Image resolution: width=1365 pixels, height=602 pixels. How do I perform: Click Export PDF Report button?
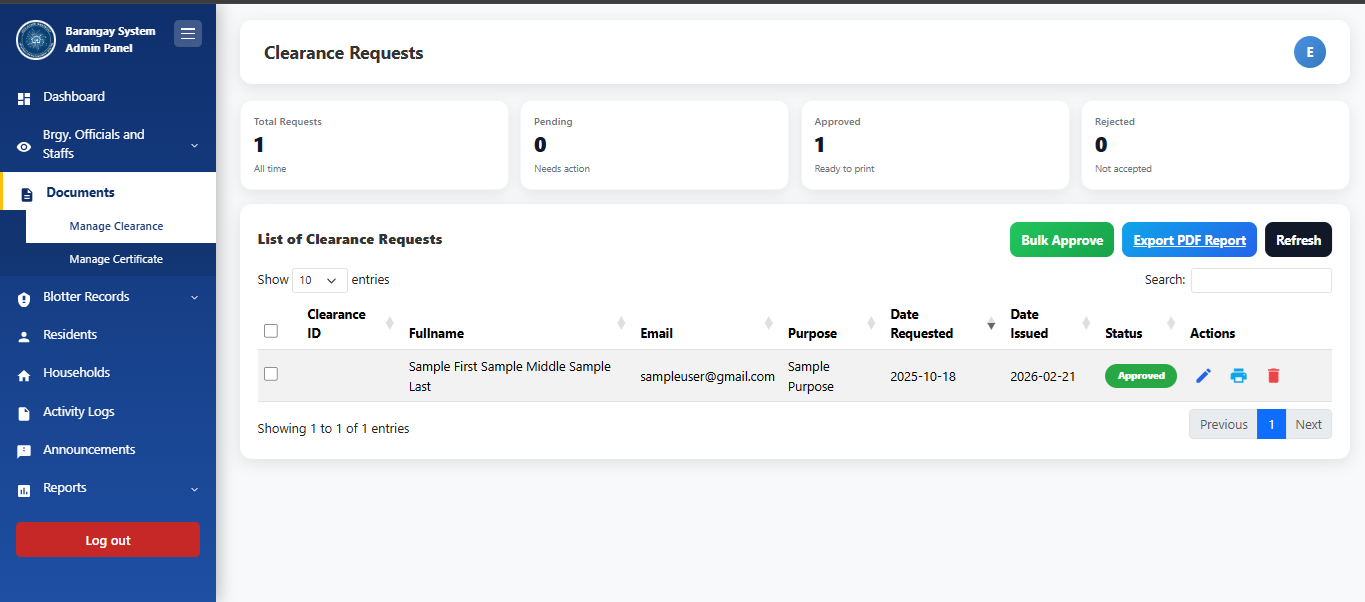[x=1189, y=240]
